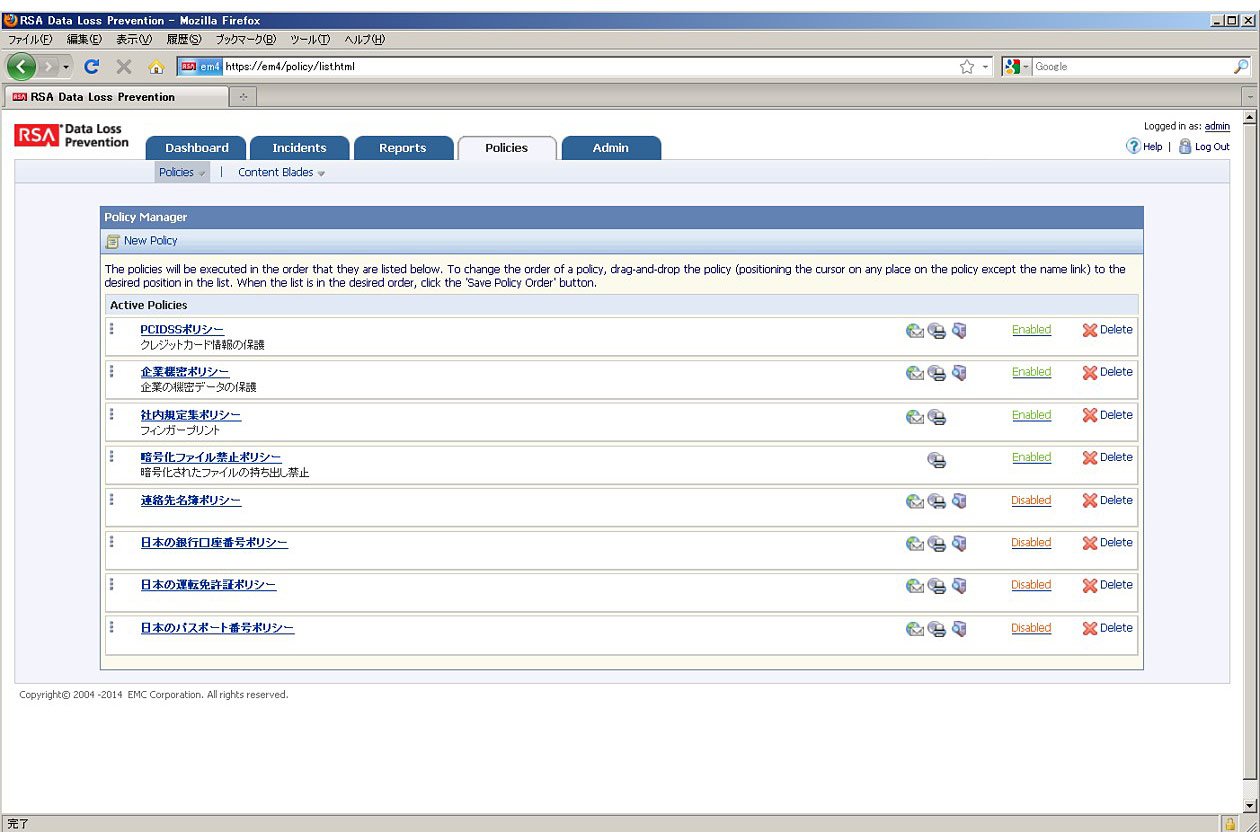The width and height of the screenshot is (1260, 840).
Task: Click the datacenter server icon for 日本の運転免許証ポリシー
Action: tap(959, 587)
